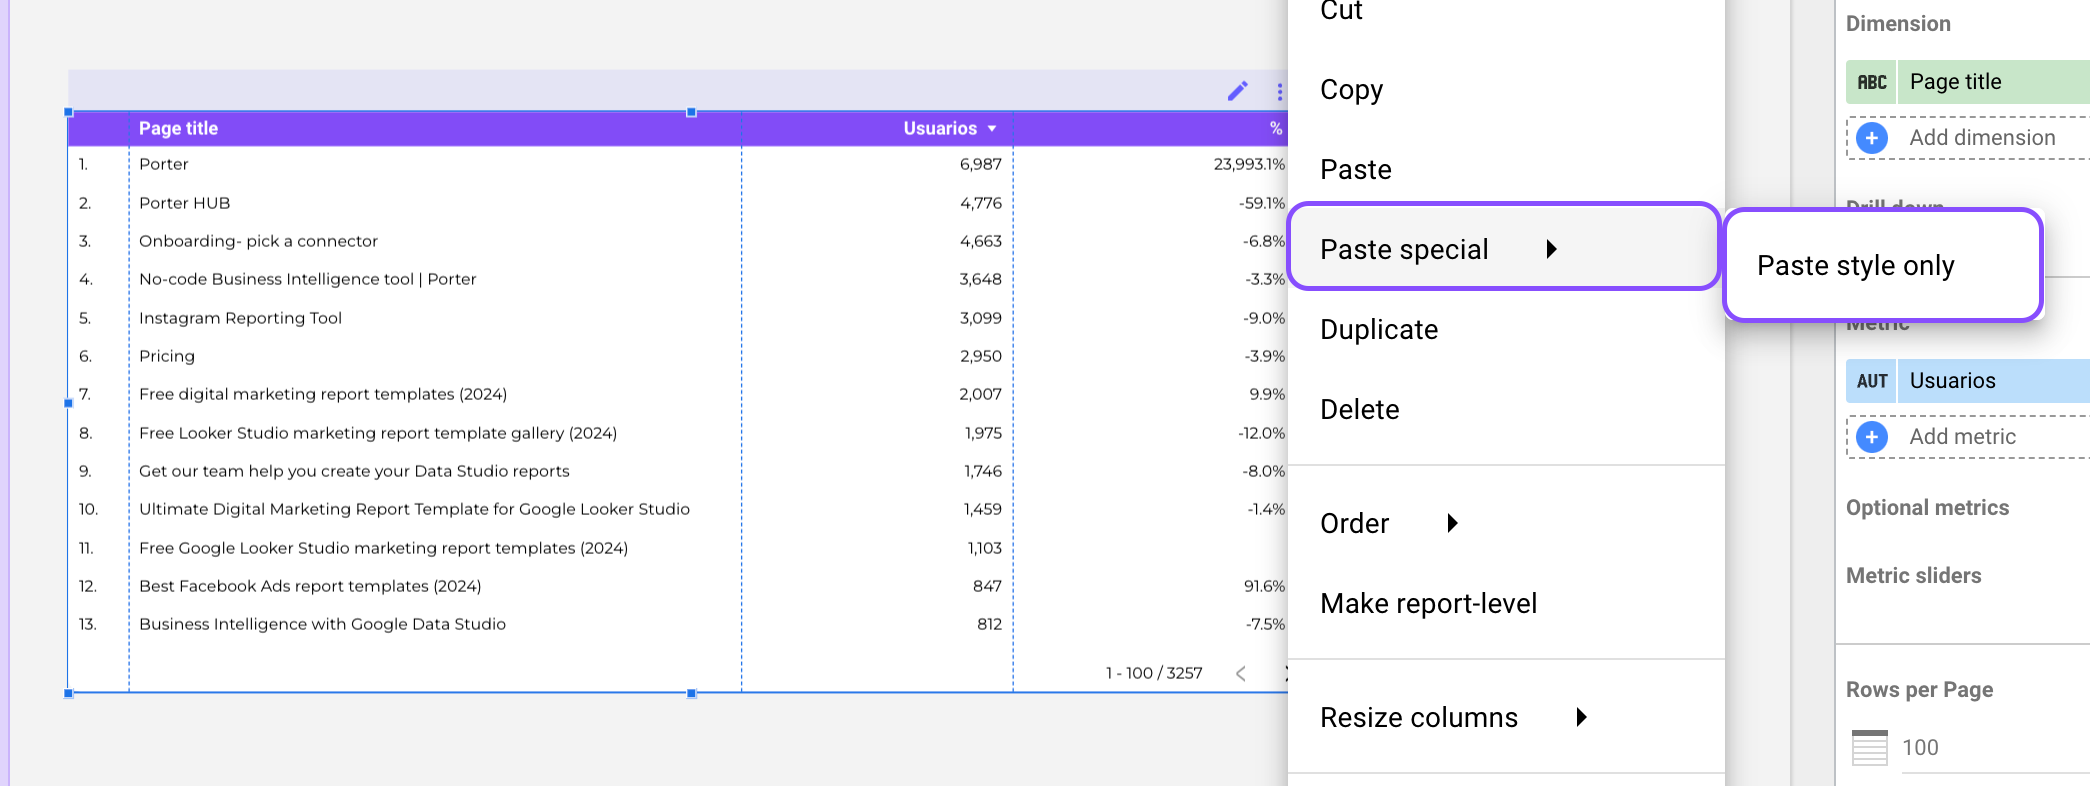
Task: Go to the previous table page arrow
Action: 1241,673
